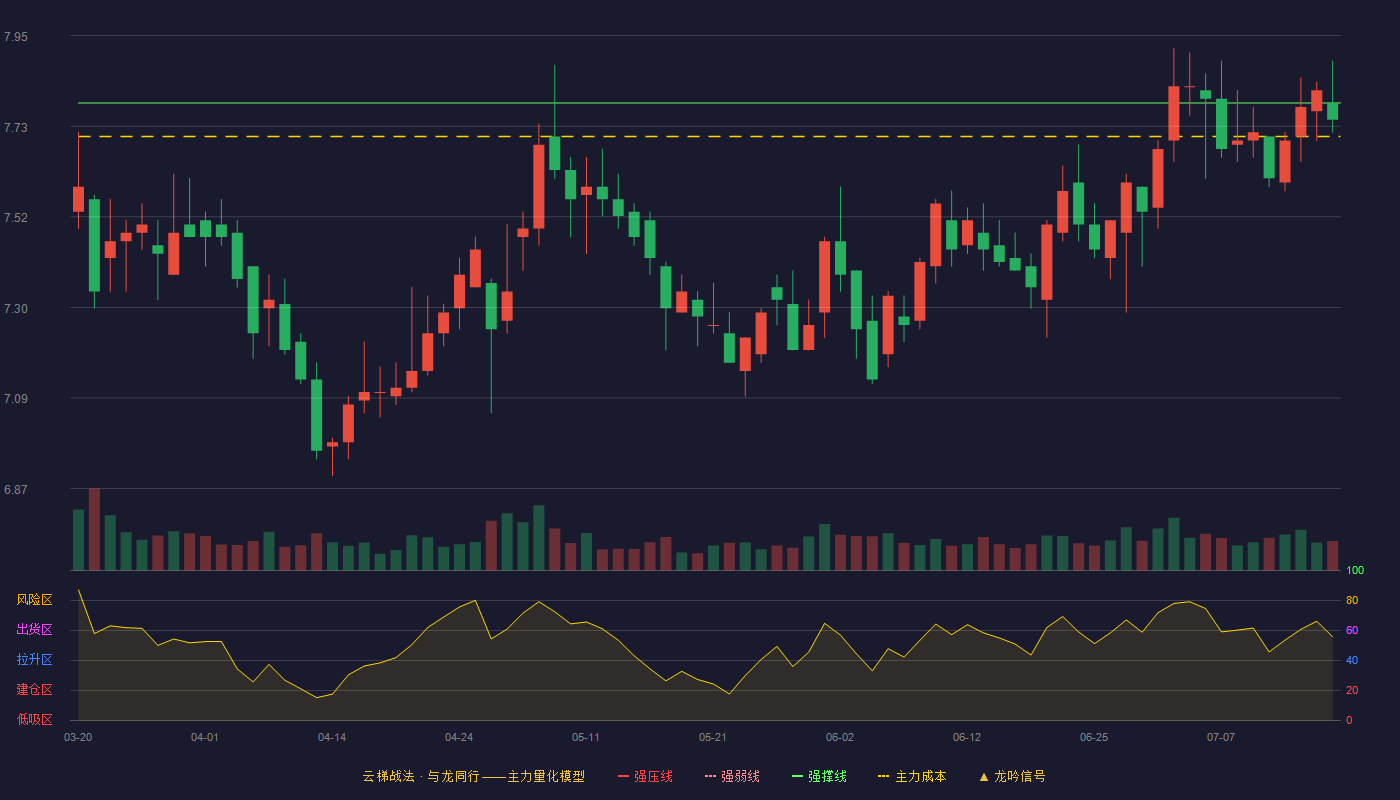Click the 7.73 price axis label
1400x800 pixels.
point(16,128)
